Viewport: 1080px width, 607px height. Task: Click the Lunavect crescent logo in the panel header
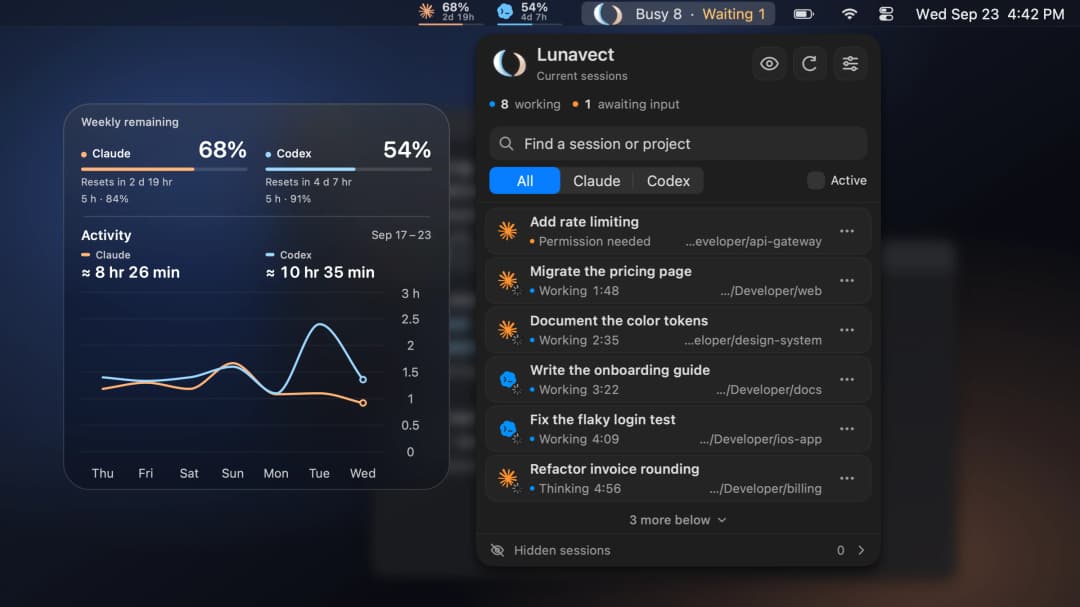tap(510, 63)
